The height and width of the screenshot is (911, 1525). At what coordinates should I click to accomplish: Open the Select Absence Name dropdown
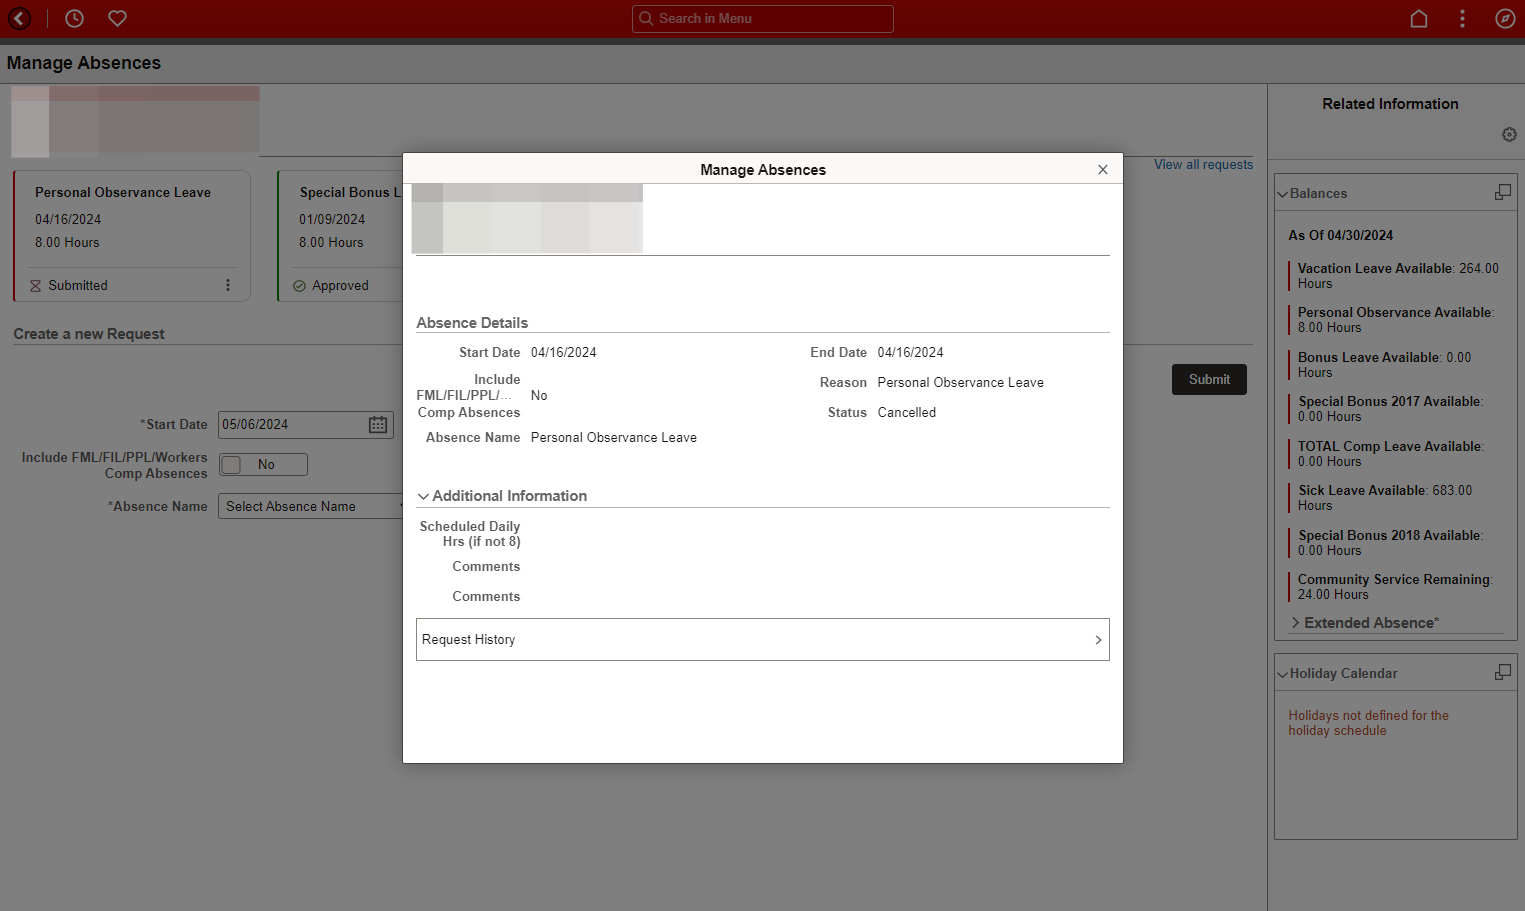pyautogui.click(x=311, y=506)
